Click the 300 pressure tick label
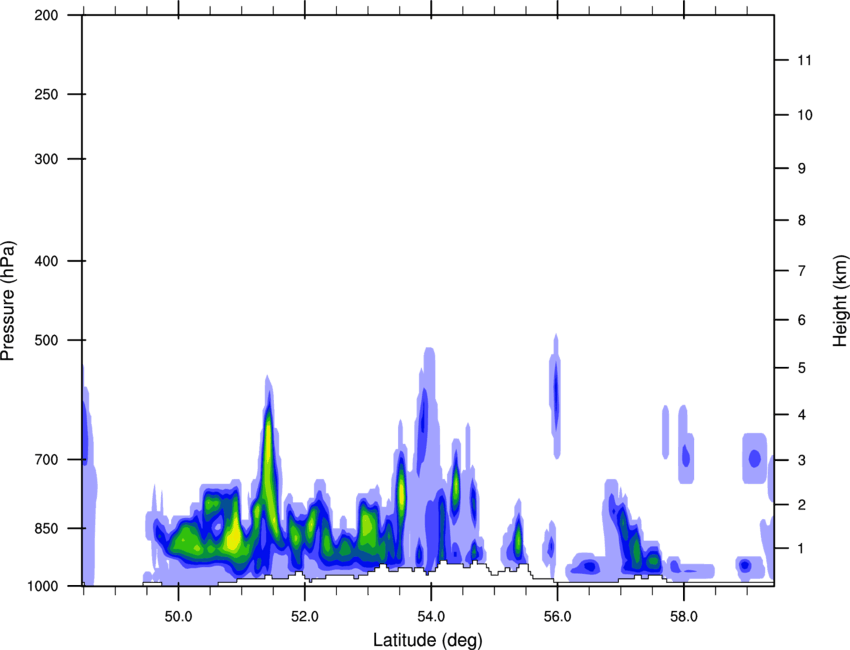 point(46,159)
